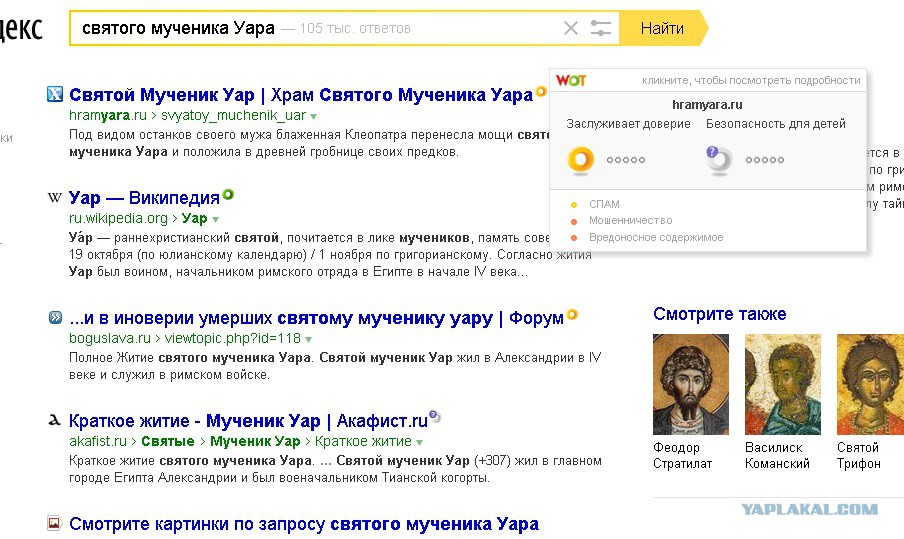Open Краткое житие - Мученик Уар result
The image size is (904, 539).
248,421
